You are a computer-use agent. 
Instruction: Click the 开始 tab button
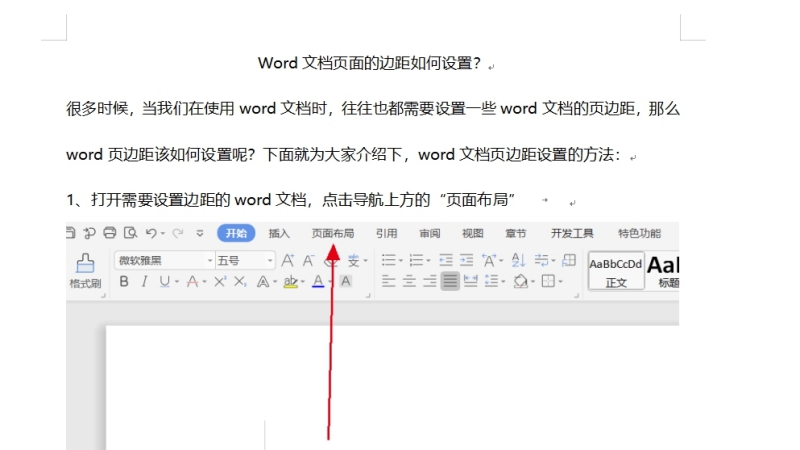tap(236, 234)
